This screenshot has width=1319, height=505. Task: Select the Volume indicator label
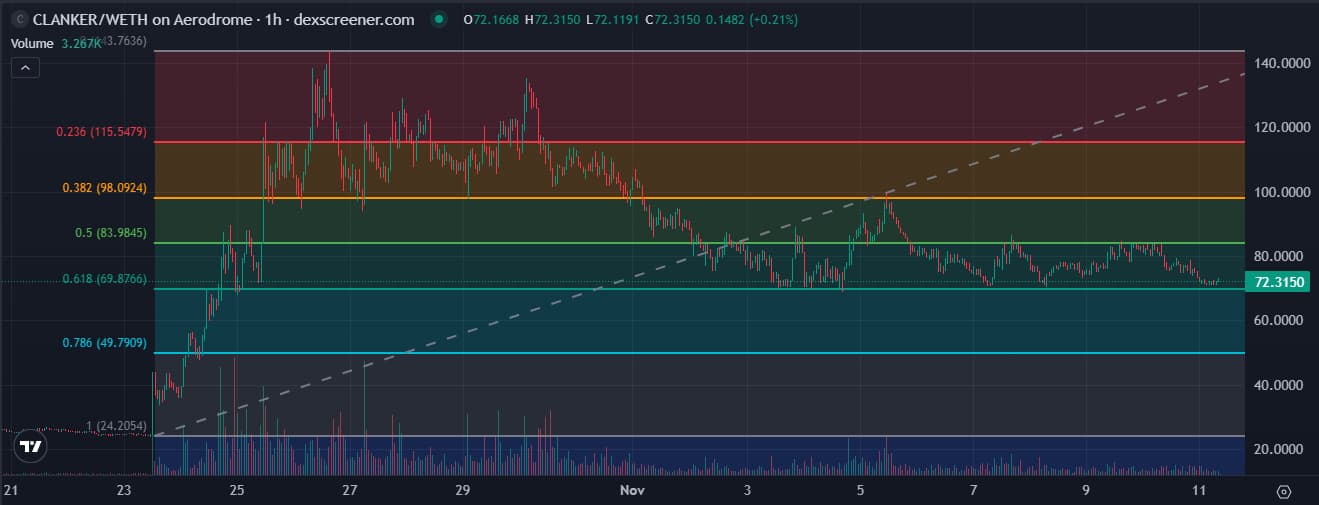click(x=32, y=42)
